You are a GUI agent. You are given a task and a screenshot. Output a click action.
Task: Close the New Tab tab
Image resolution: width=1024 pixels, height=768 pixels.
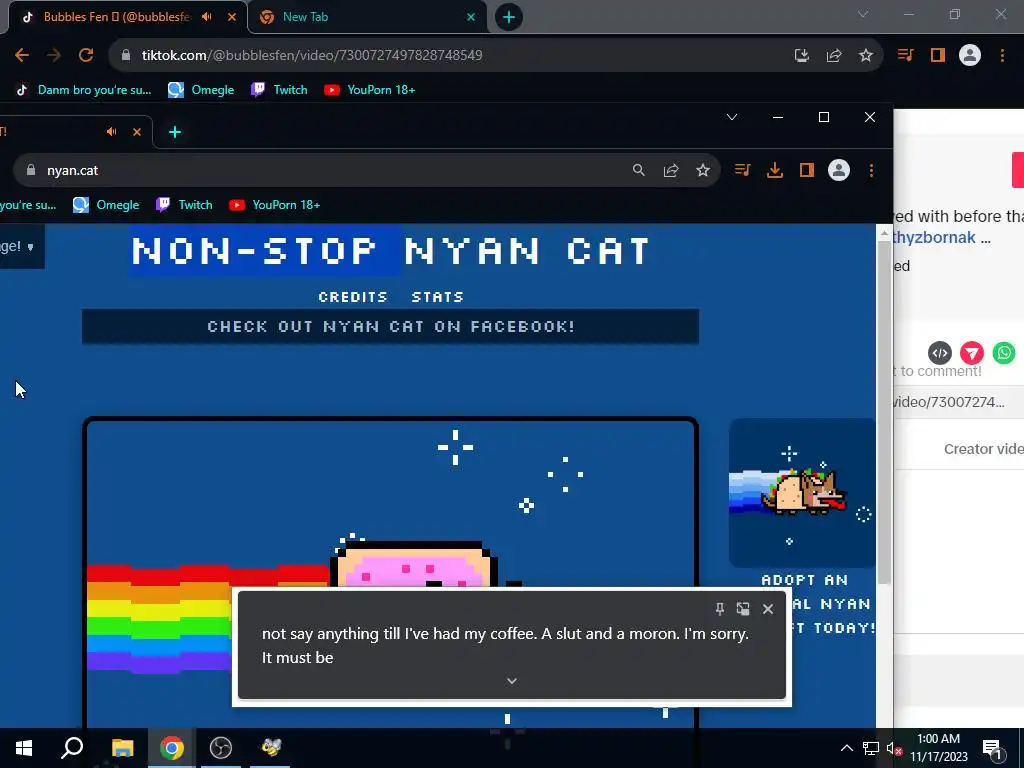pos(471,17)
